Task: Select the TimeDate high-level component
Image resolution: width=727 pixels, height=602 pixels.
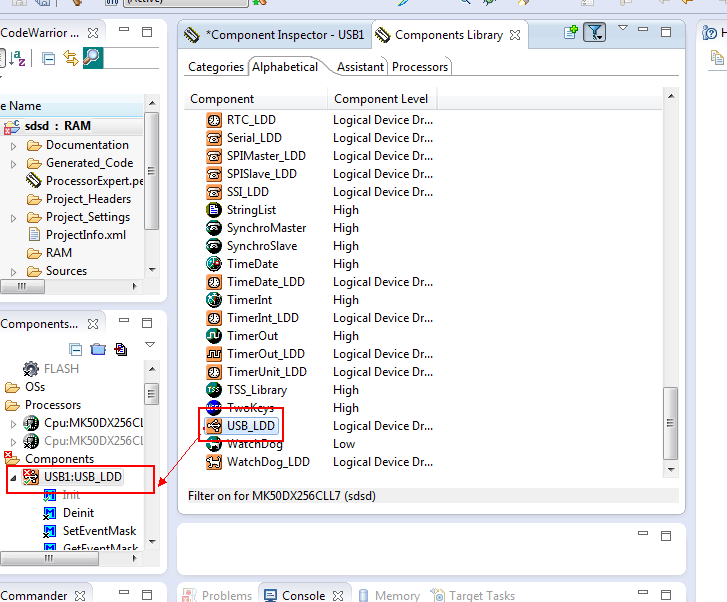Action: pos(253,264)
